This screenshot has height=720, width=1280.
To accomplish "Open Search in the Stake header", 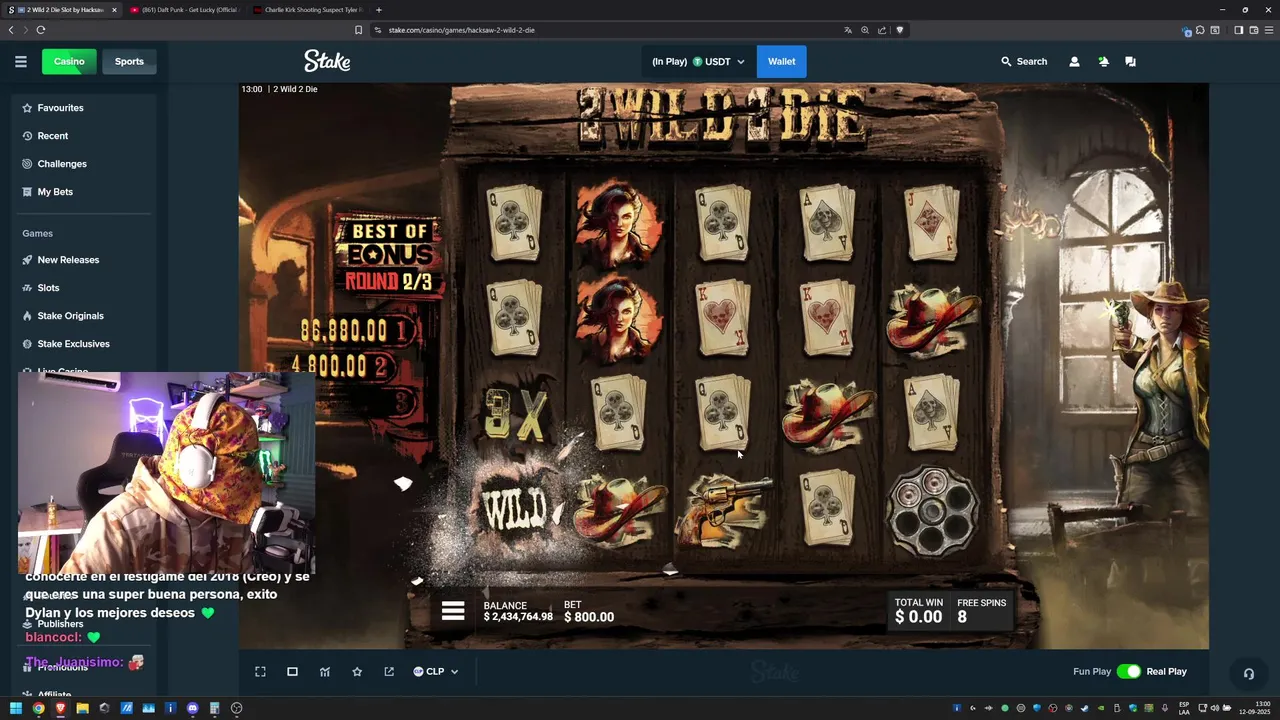I will (1024, 61).
